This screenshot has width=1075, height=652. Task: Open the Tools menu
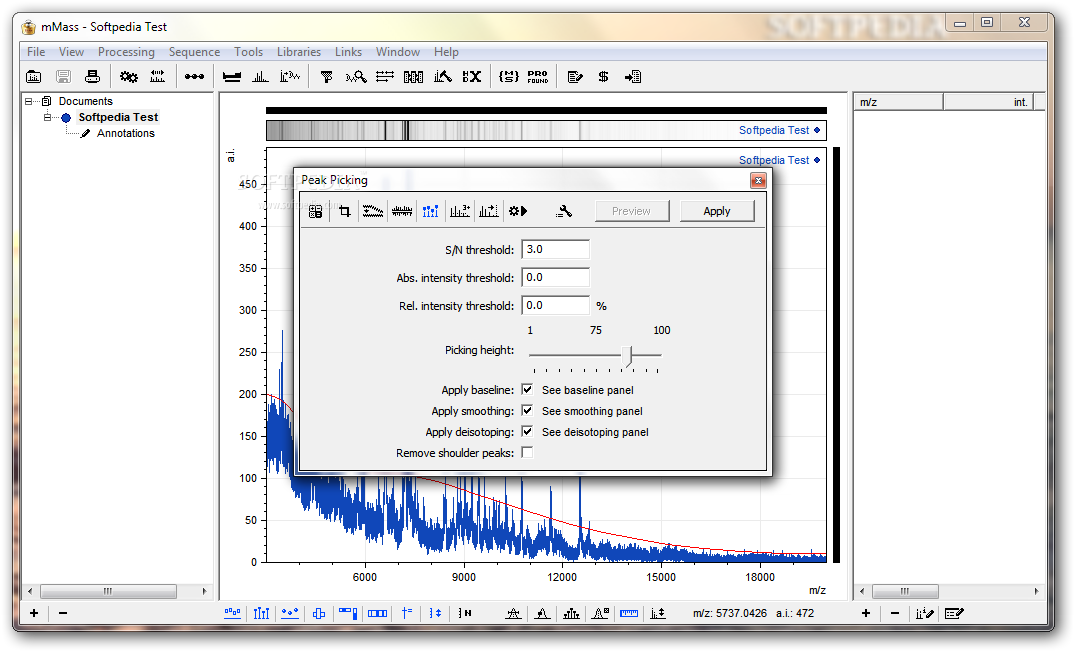[x=248, y=52]
